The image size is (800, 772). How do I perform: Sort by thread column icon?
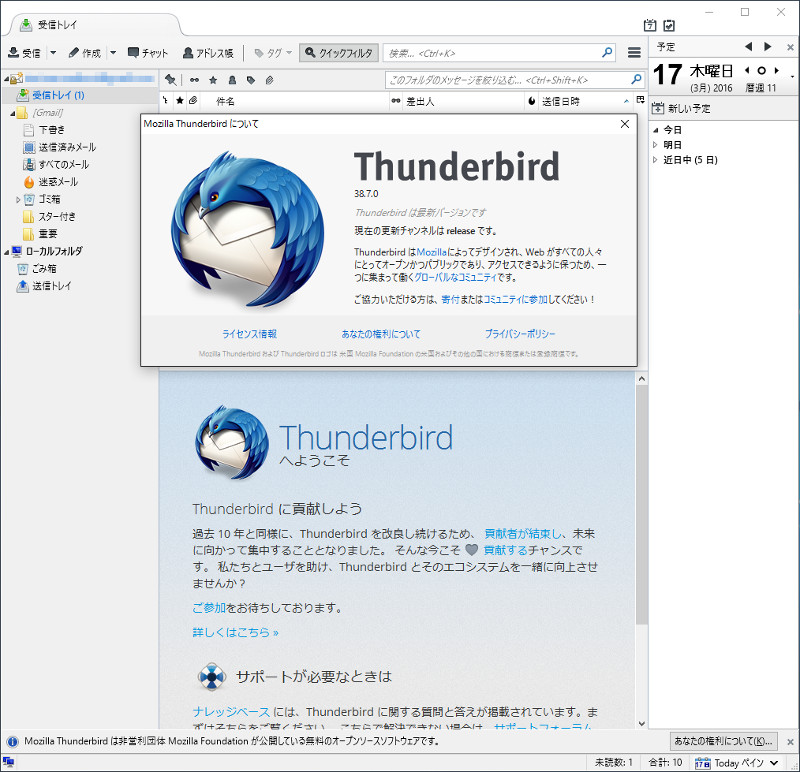(165, 101)
